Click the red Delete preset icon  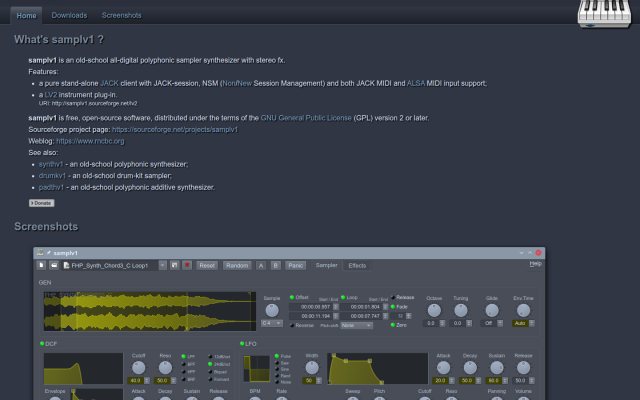(187, 265)
